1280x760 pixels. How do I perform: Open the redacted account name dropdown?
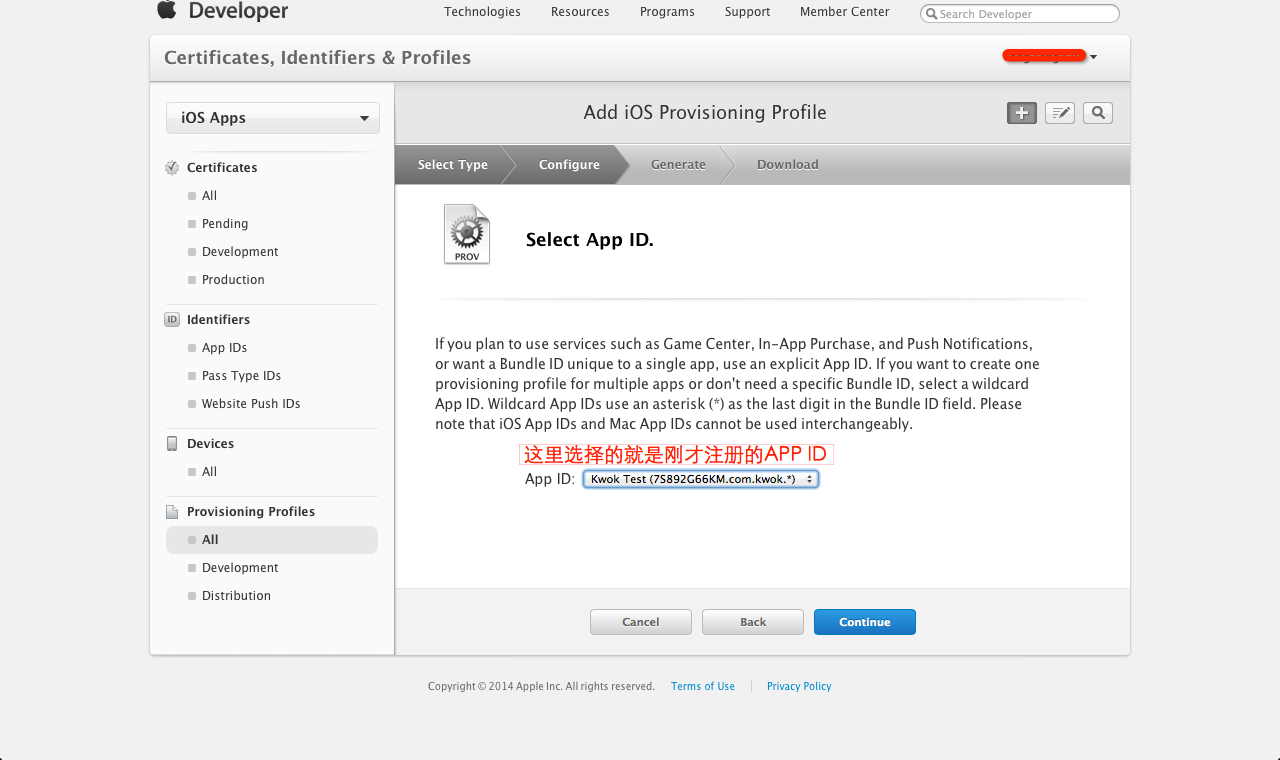tap(1050, 56)
